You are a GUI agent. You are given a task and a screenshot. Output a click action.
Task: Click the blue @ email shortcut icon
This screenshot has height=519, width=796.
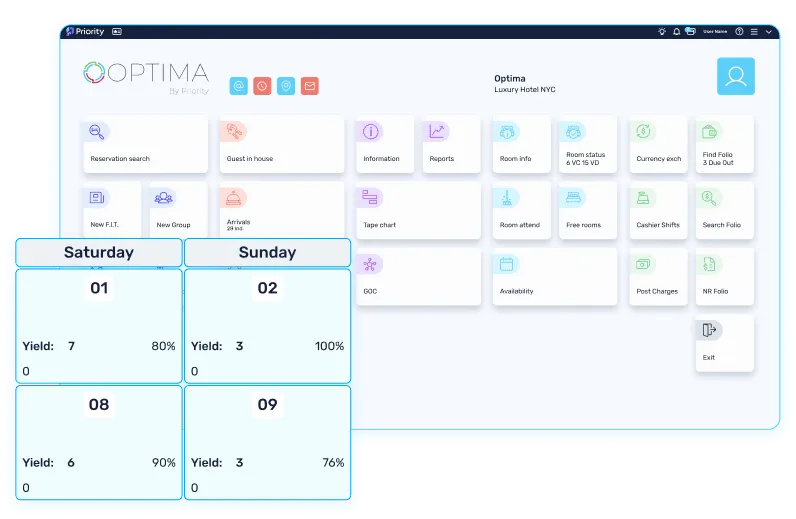[x=239, y=86]
